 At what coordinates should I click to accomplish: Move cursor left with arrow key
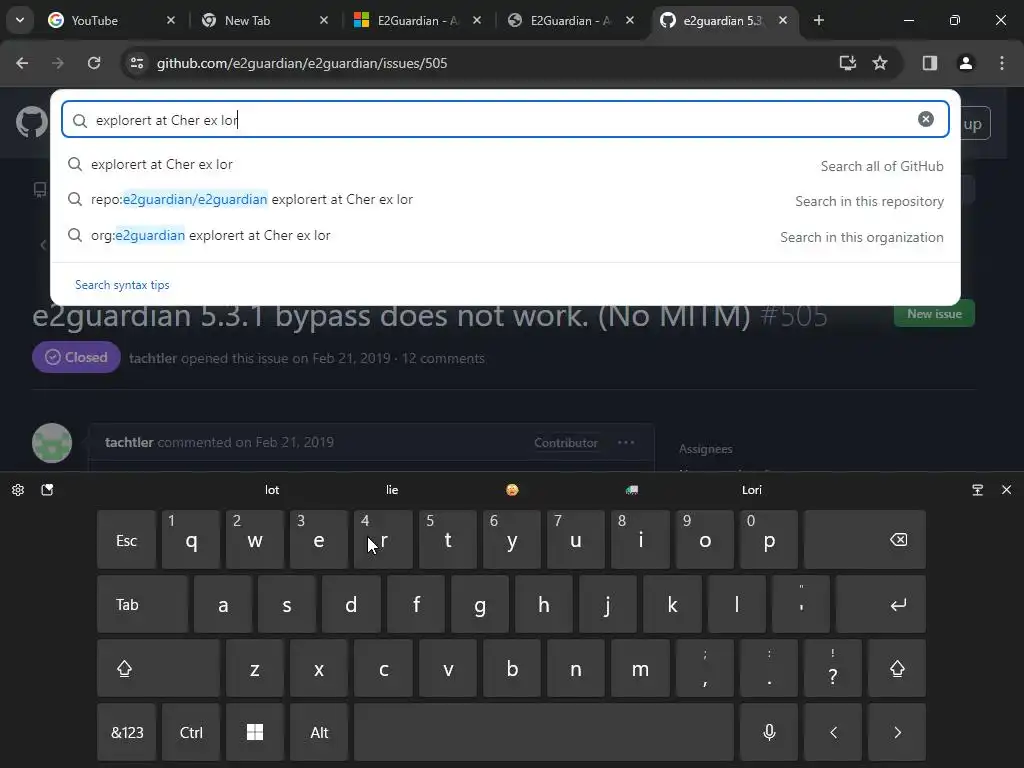point(833,732)
